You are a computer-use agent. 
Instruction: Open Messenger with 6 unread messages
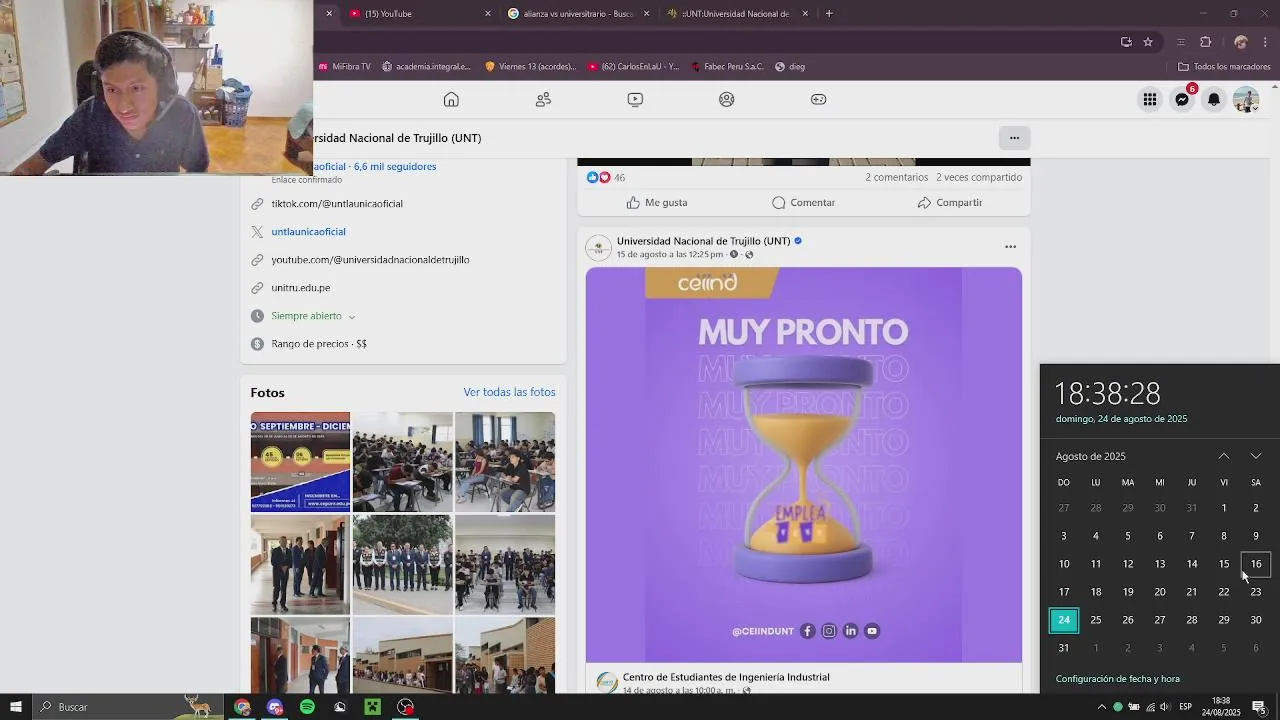point(1182,99)
